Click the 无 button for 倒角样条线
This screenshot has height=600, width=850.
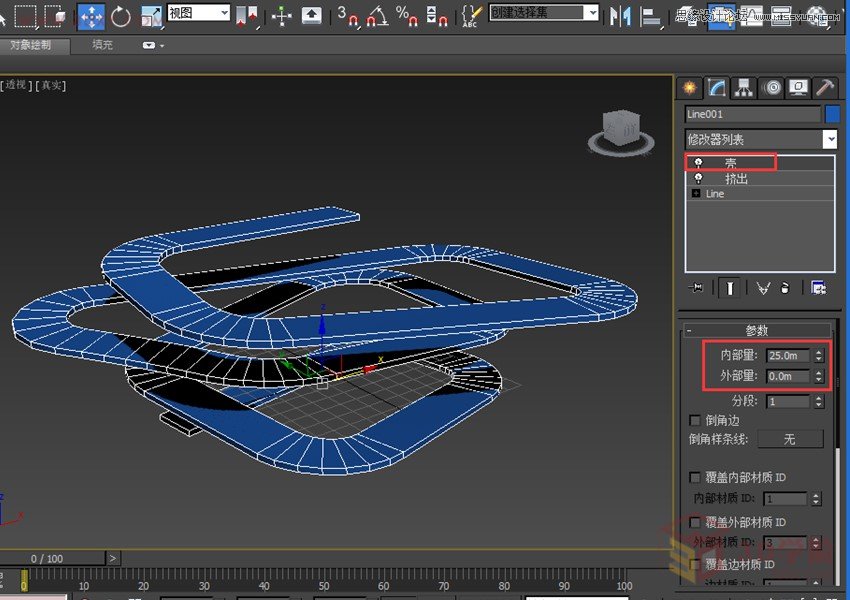(790, 439)
